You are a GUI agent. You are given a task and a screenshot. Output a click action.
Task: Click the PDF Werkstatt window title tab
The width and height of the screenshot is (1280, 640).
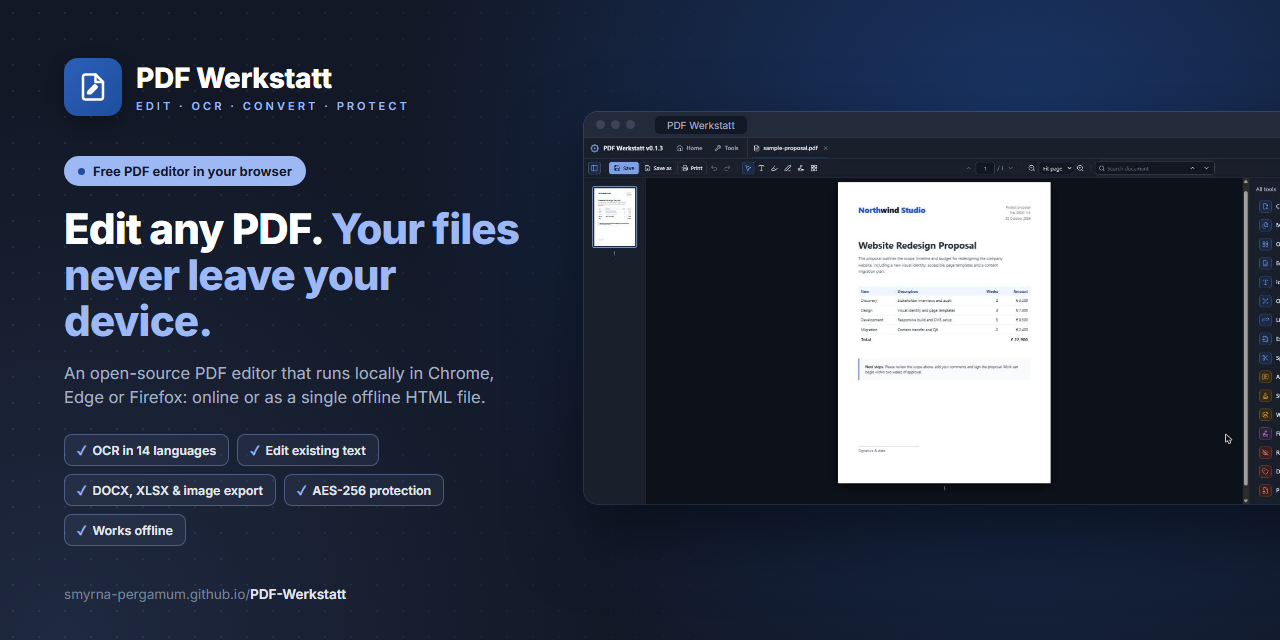coord(701,125)
